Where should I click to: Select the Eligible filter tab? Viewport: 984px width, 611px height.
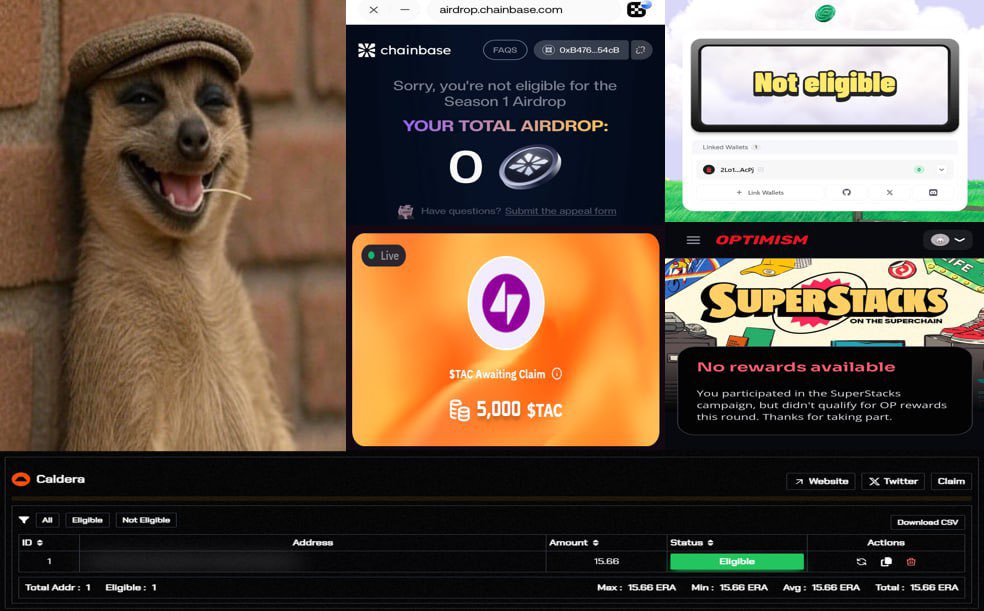click(87, 520)
